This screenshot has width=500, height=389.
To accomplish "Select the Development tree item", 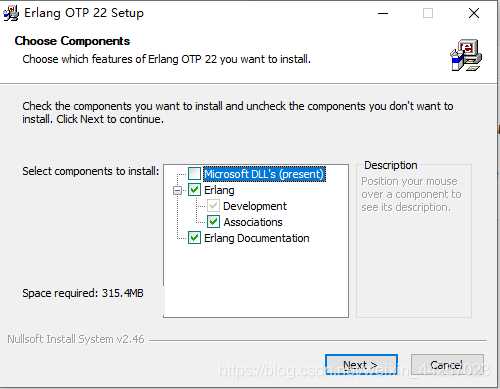I will pyautogui.click(x=255, y=206).
